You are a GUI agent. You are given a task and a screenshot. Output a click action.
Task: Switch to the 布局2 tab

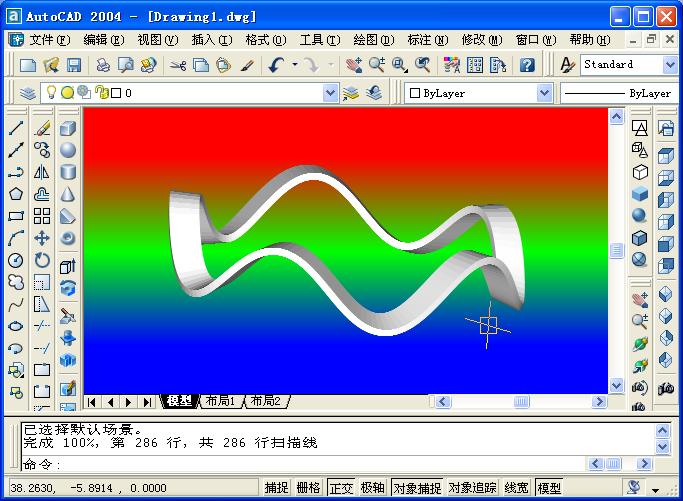pos(266,401)
